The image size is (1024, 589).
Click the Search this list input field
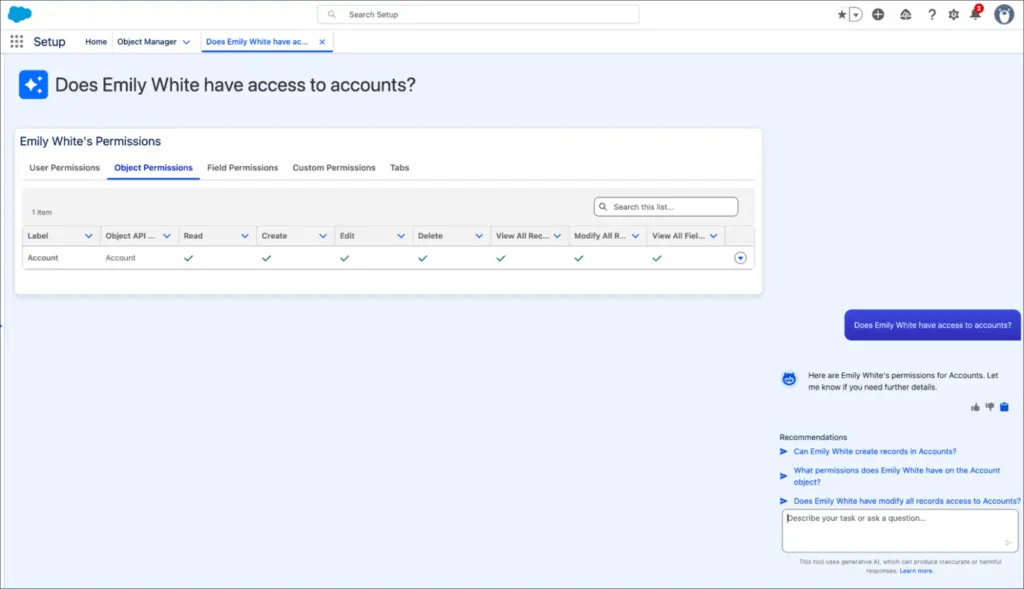tap(666, 206)
